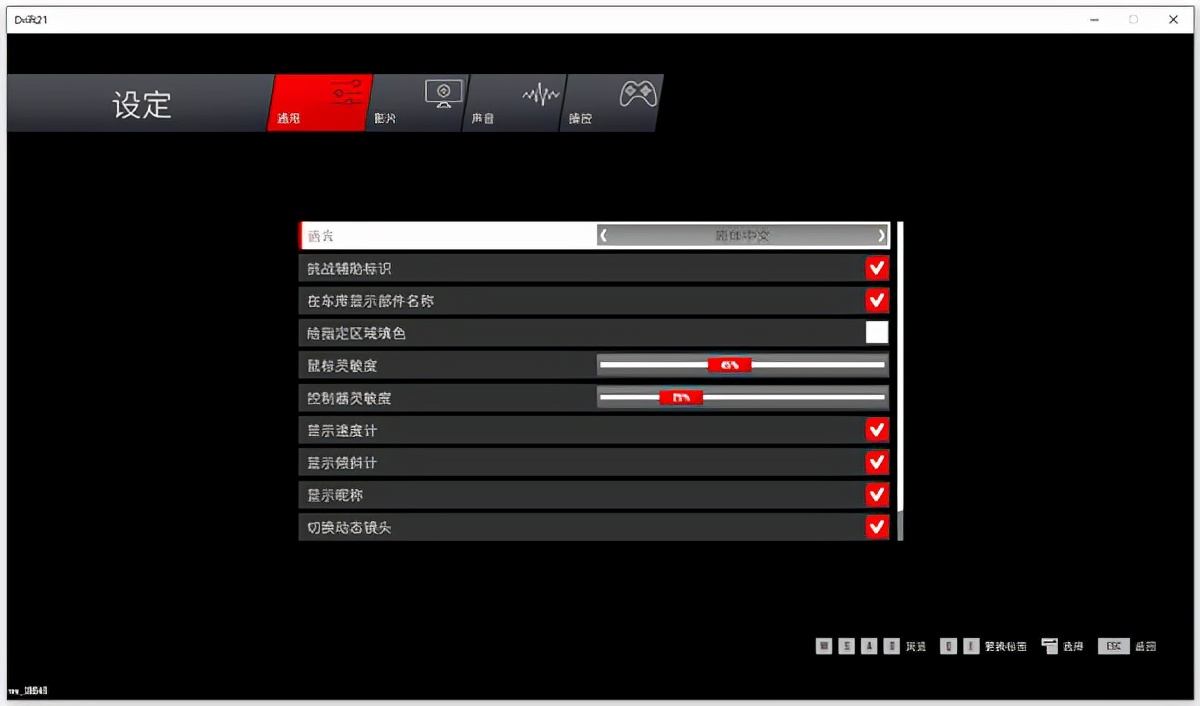
Task: Open the 简体中文 language selection field
Action: coord(742,235)
